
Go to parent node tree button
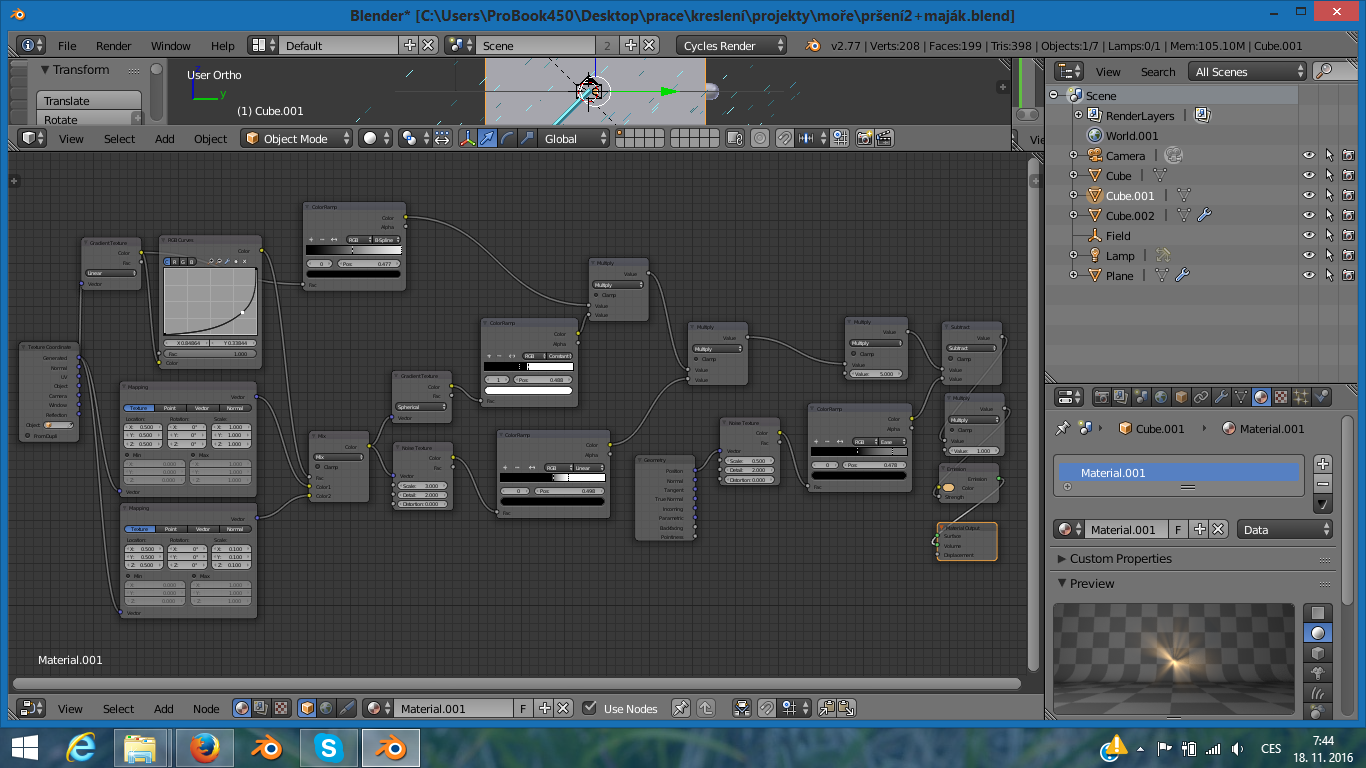tap(706, 708)
